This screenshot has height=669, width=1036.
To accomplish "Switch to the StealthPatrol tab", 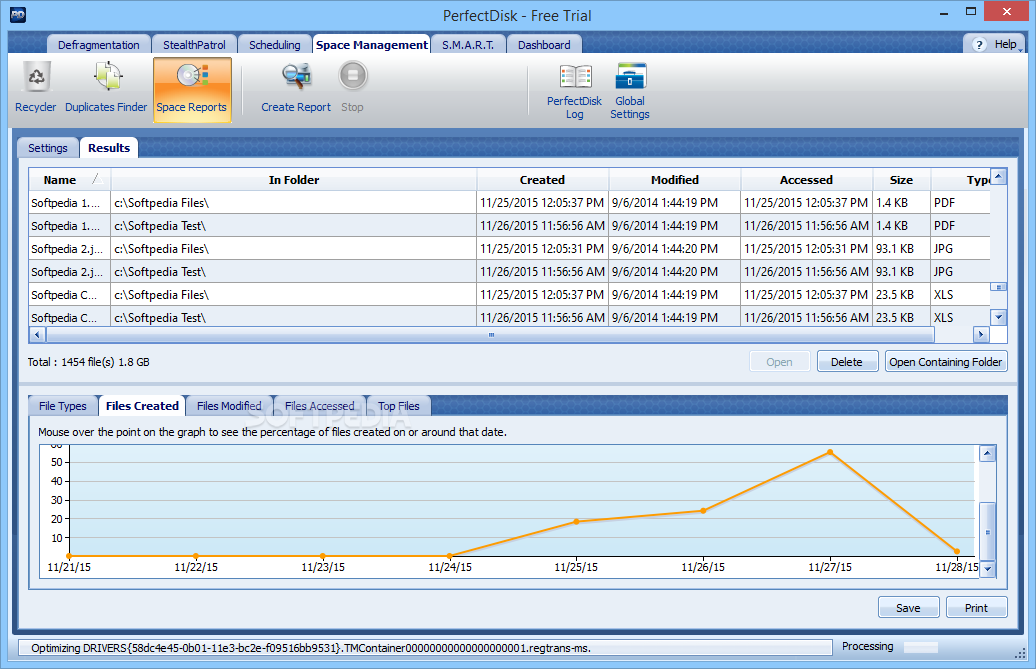I will 194,44.
